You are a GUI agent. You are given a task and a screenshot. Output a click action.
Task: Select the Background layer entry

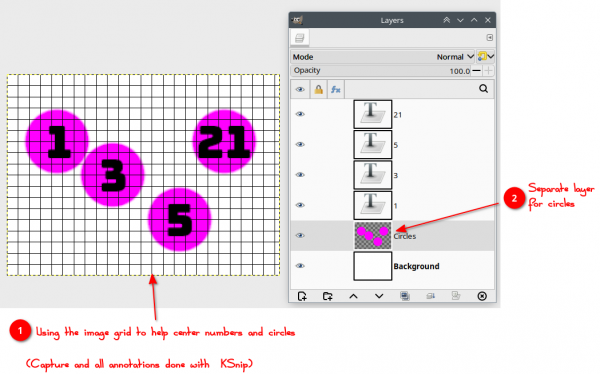coord(393,266)
